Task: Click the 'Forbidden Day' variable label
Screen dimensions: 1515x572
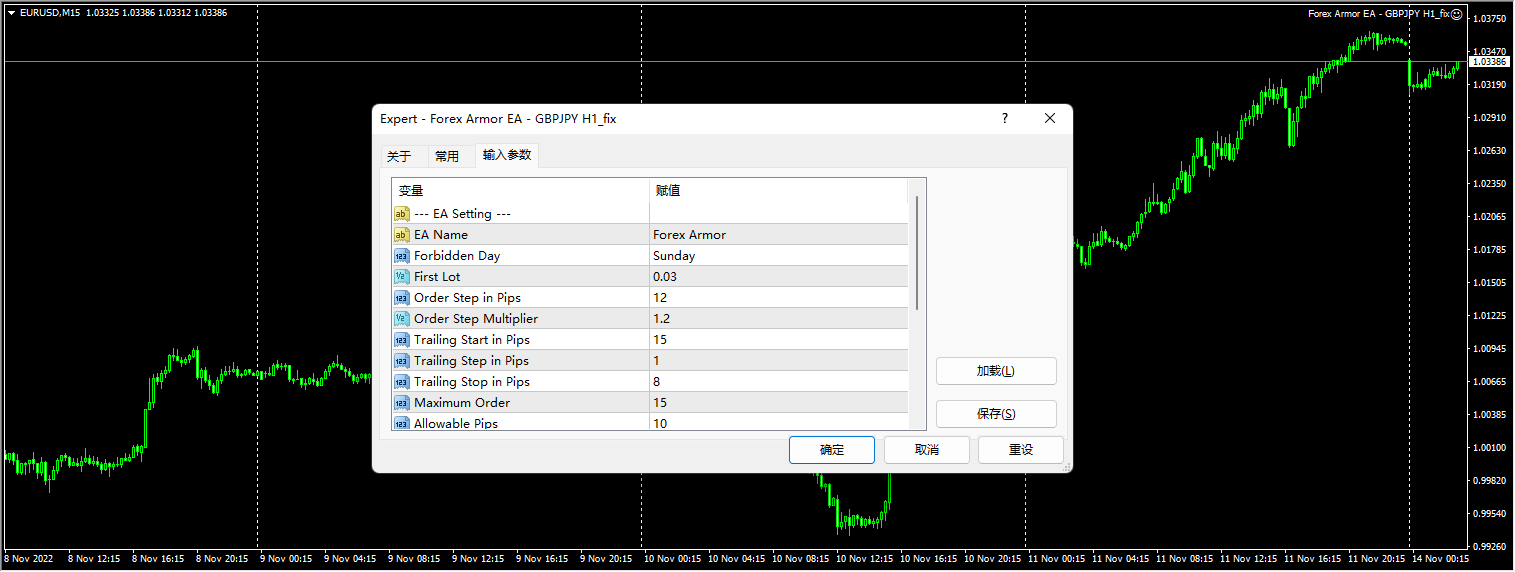Action: click(x=457, y=256)
